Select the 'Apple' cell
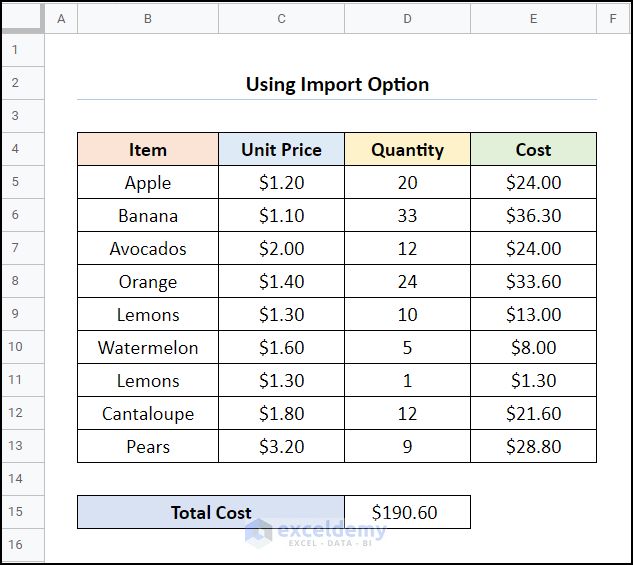 148,183
